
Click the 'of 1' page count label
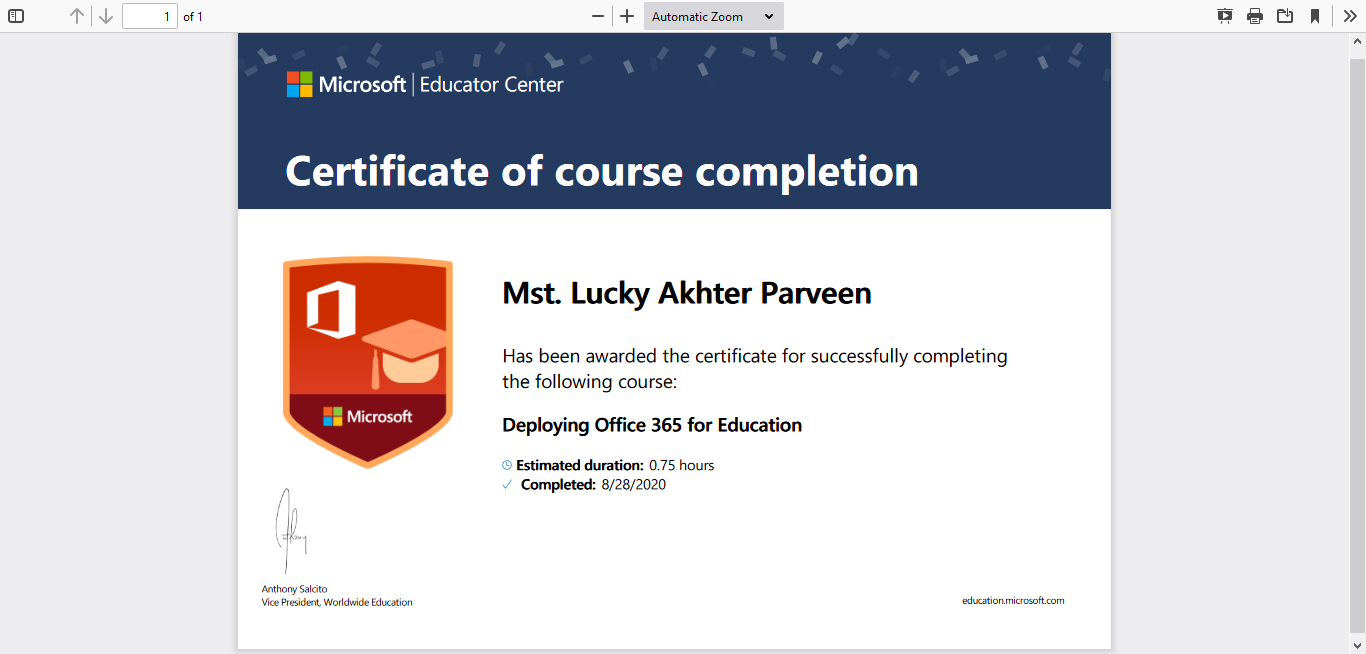(x=193, y=16)
